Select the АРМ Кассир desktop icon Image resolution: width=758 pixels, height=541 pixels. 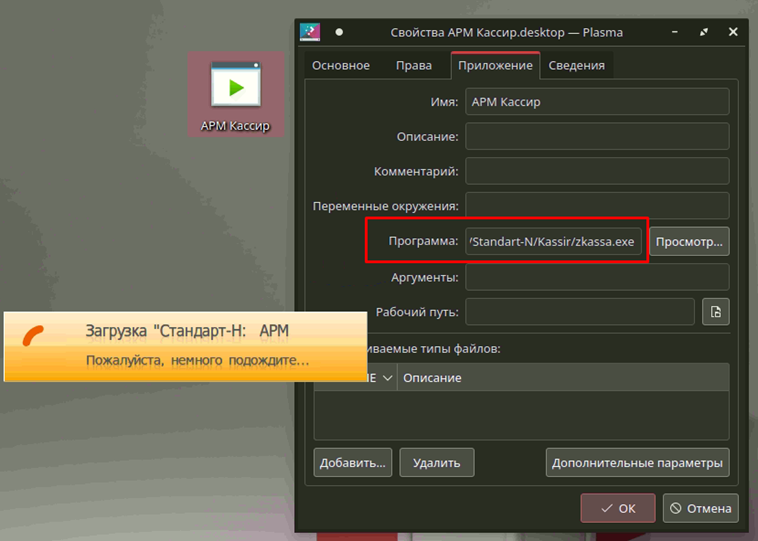click(235, 95)
